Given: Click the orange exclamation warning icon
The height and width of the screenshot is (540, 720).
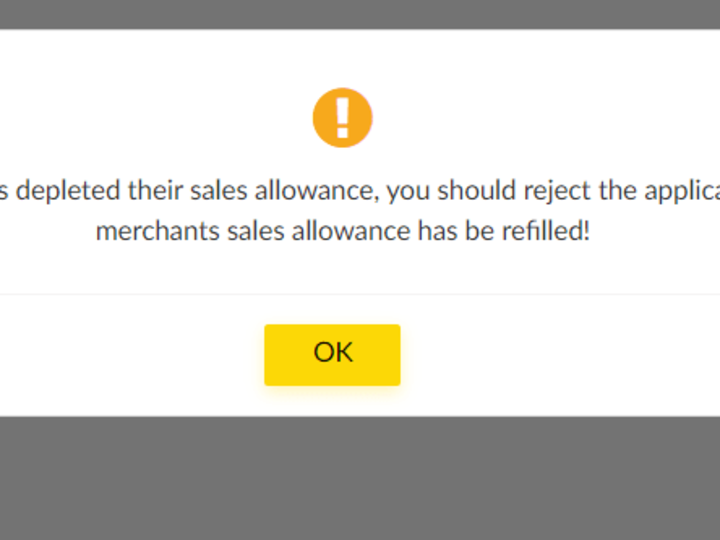Looking at the screenshot, I should click(343, 118).
